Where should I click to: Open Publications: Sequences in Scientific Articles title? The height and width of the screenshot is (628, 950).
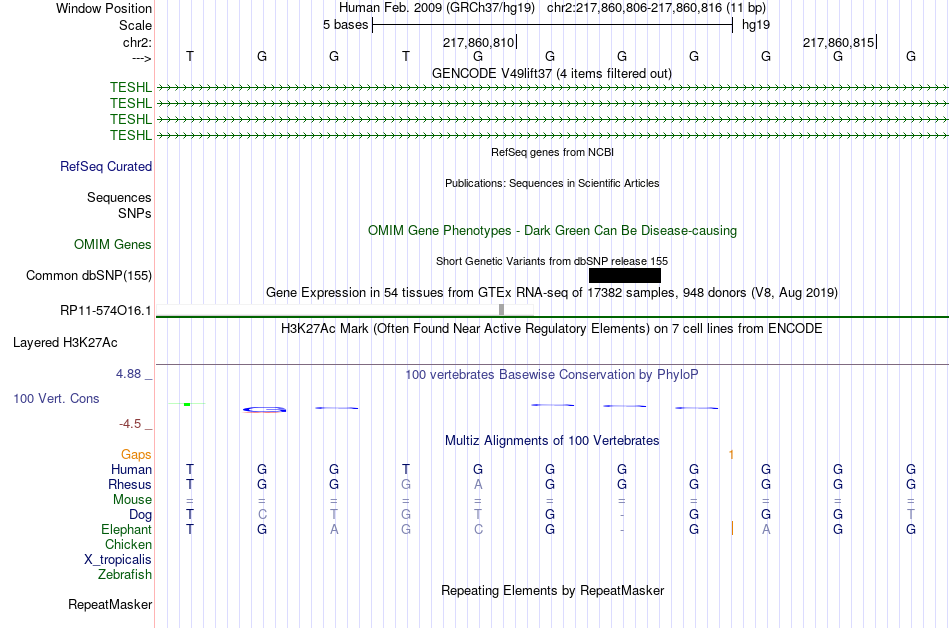pyautogui.click(x=552, y=183)
